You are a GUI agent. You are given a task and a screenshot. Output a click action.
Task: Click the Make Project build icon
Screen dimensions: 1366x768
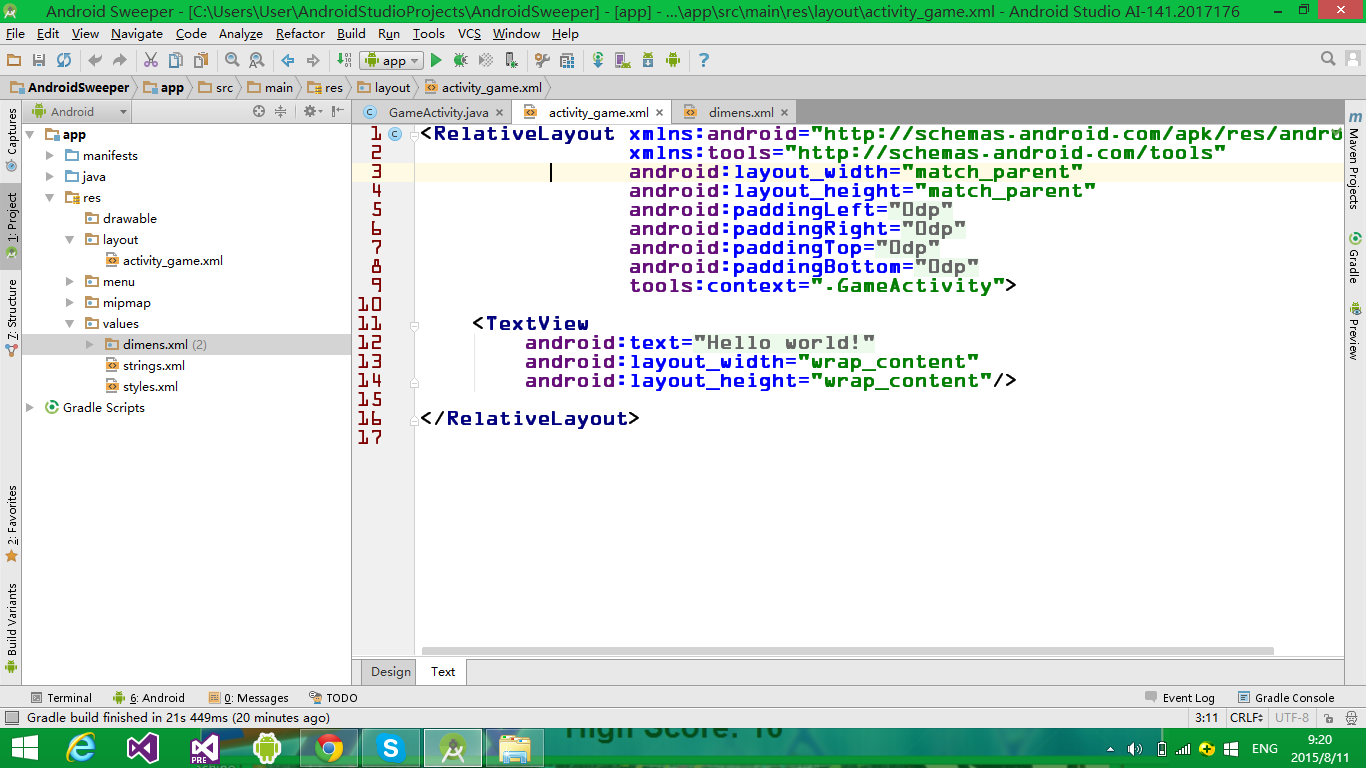click(344, 60)
